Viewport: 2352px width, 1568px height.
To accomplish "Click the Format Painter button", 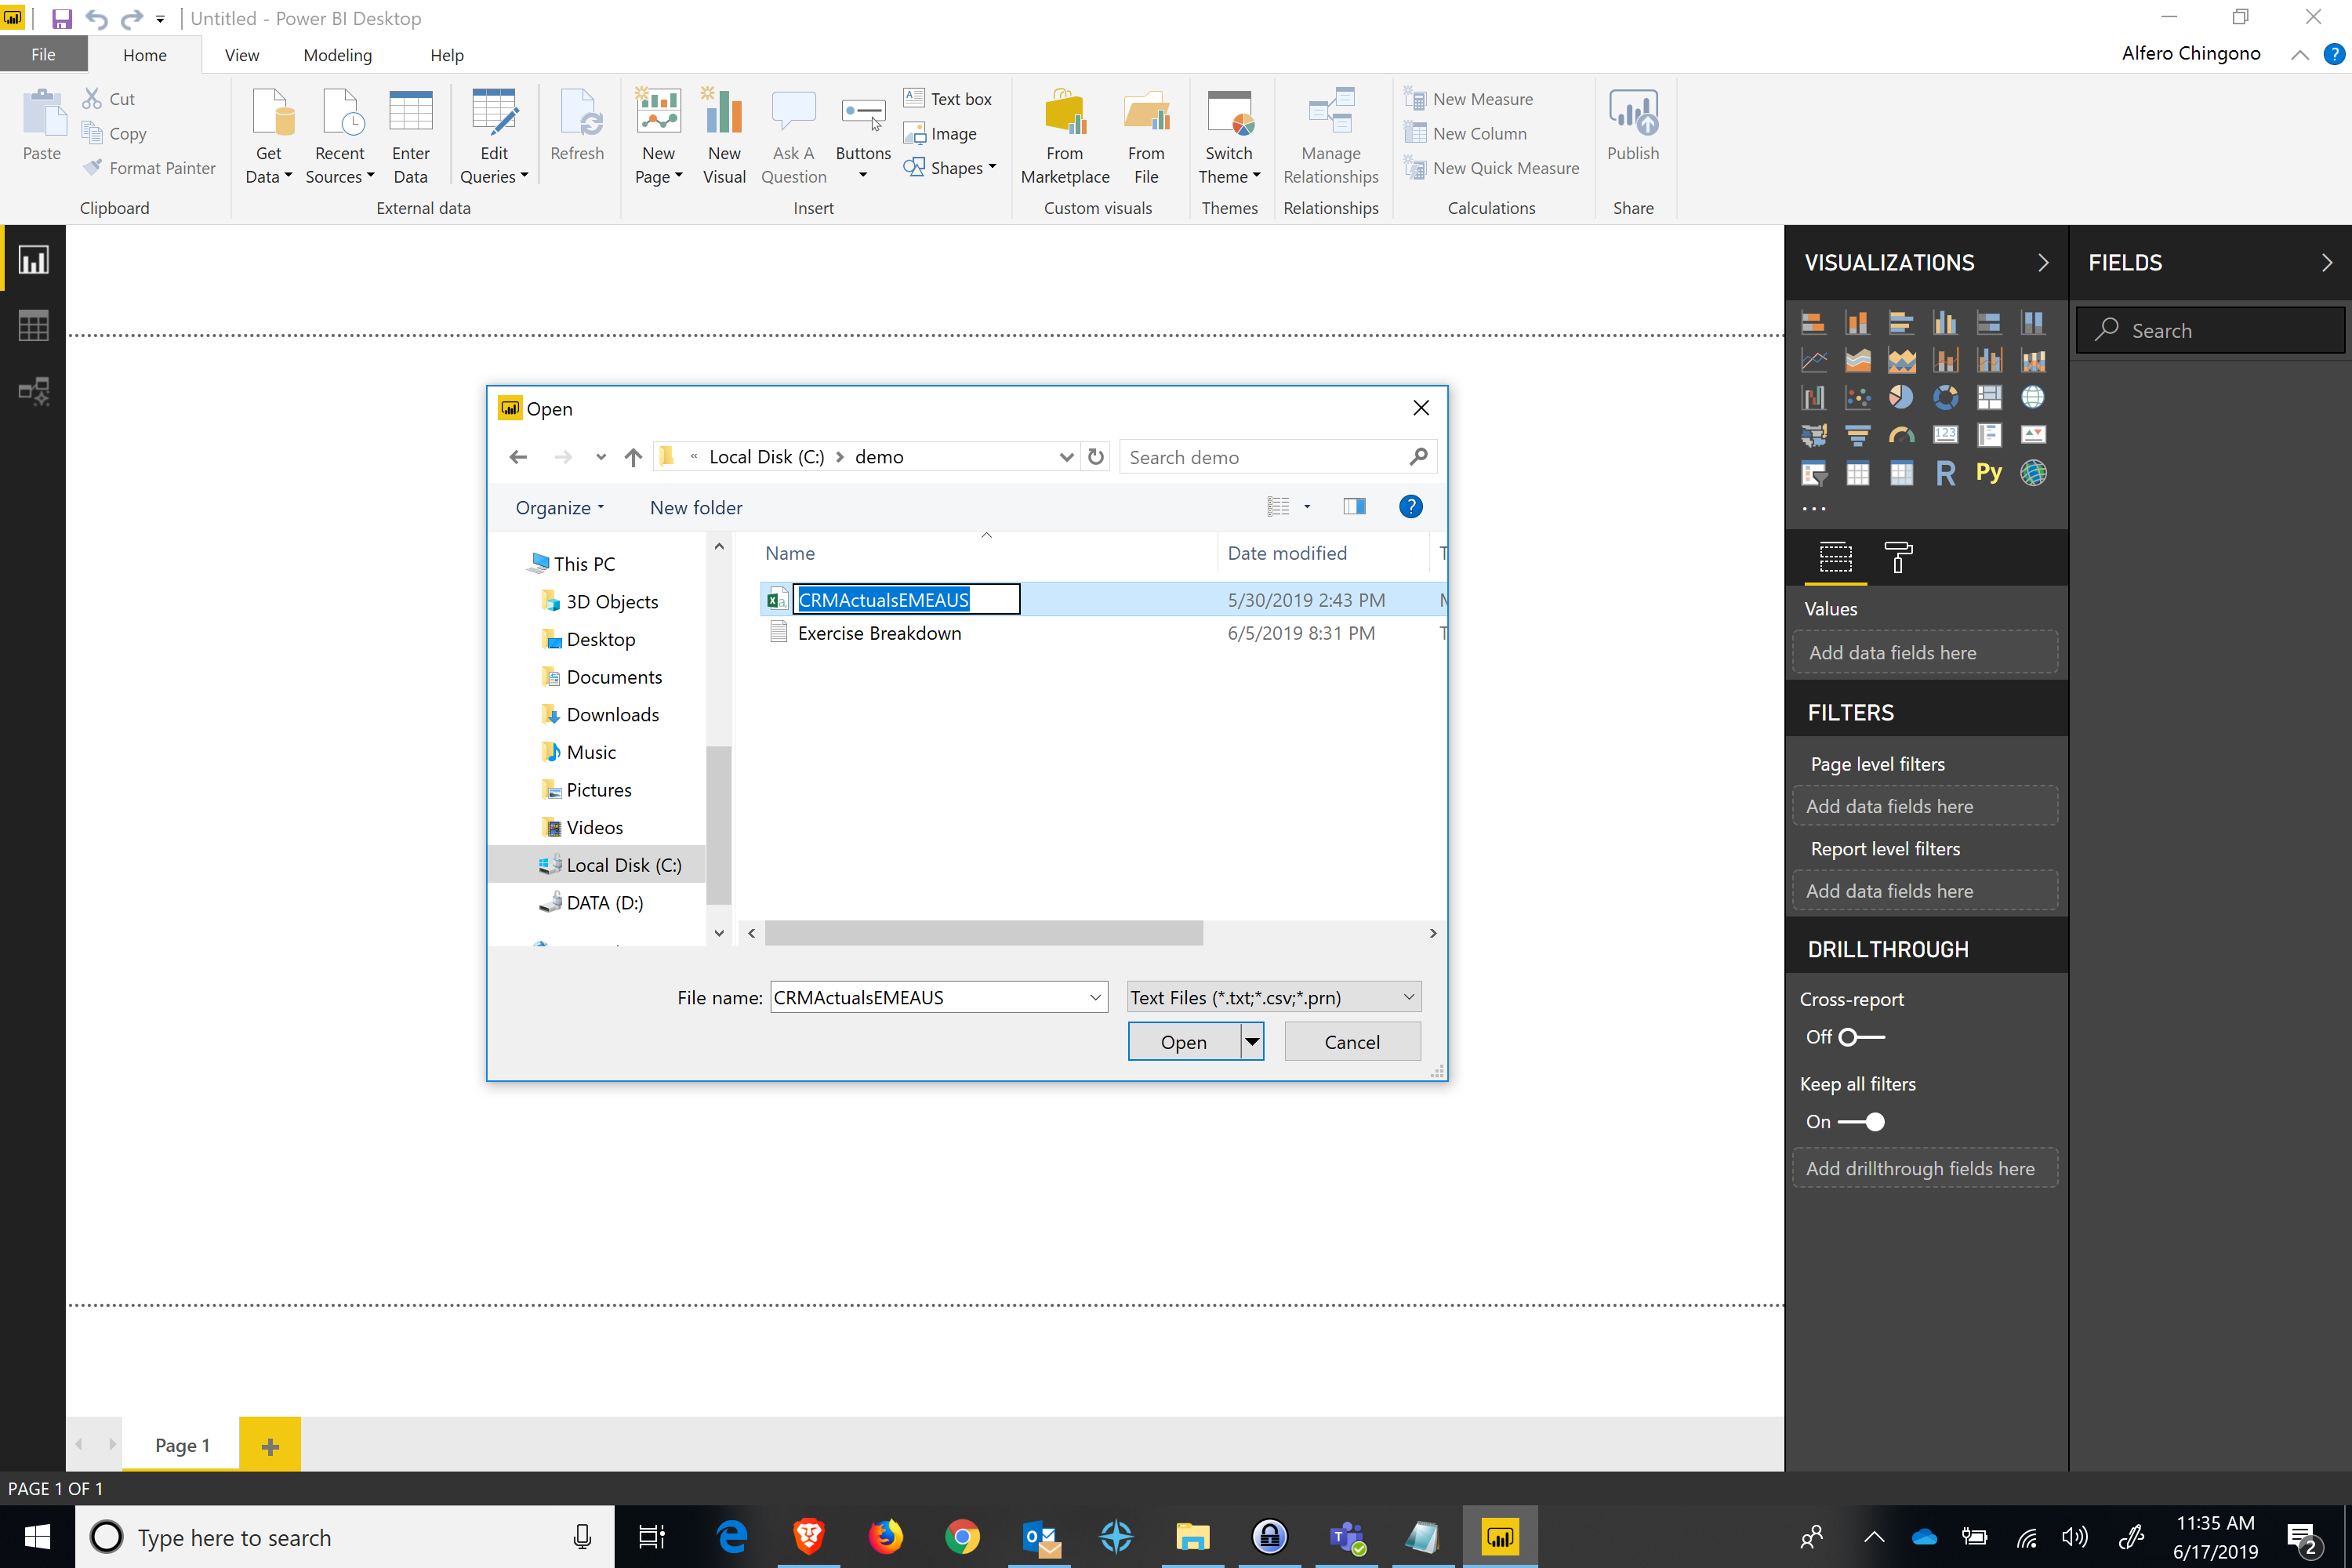I will click(149, 168).
